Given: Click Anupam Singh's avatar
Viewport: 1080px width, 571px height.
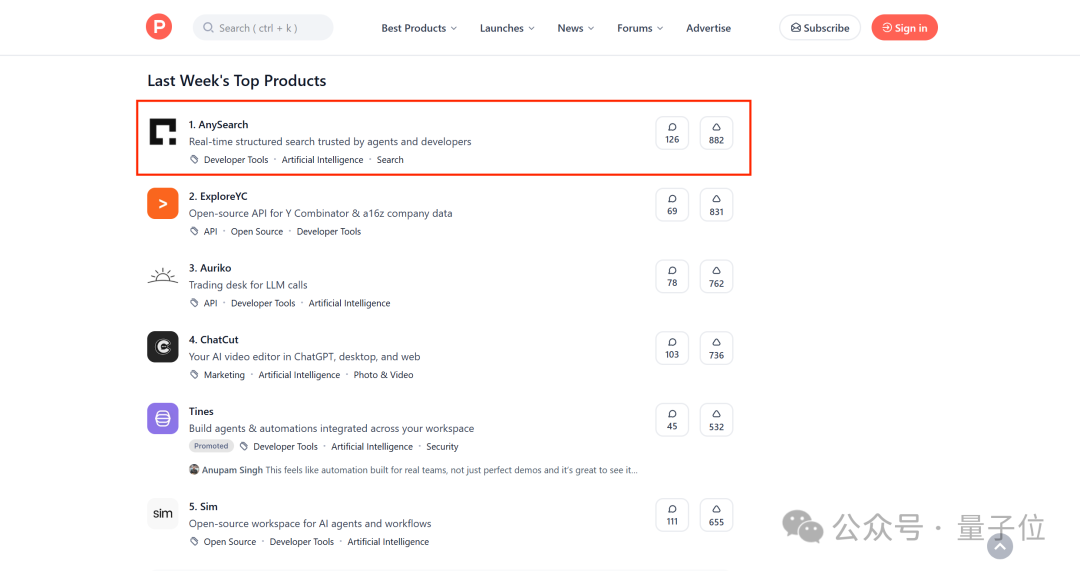Looking at the screenshot, I should 194,470.
